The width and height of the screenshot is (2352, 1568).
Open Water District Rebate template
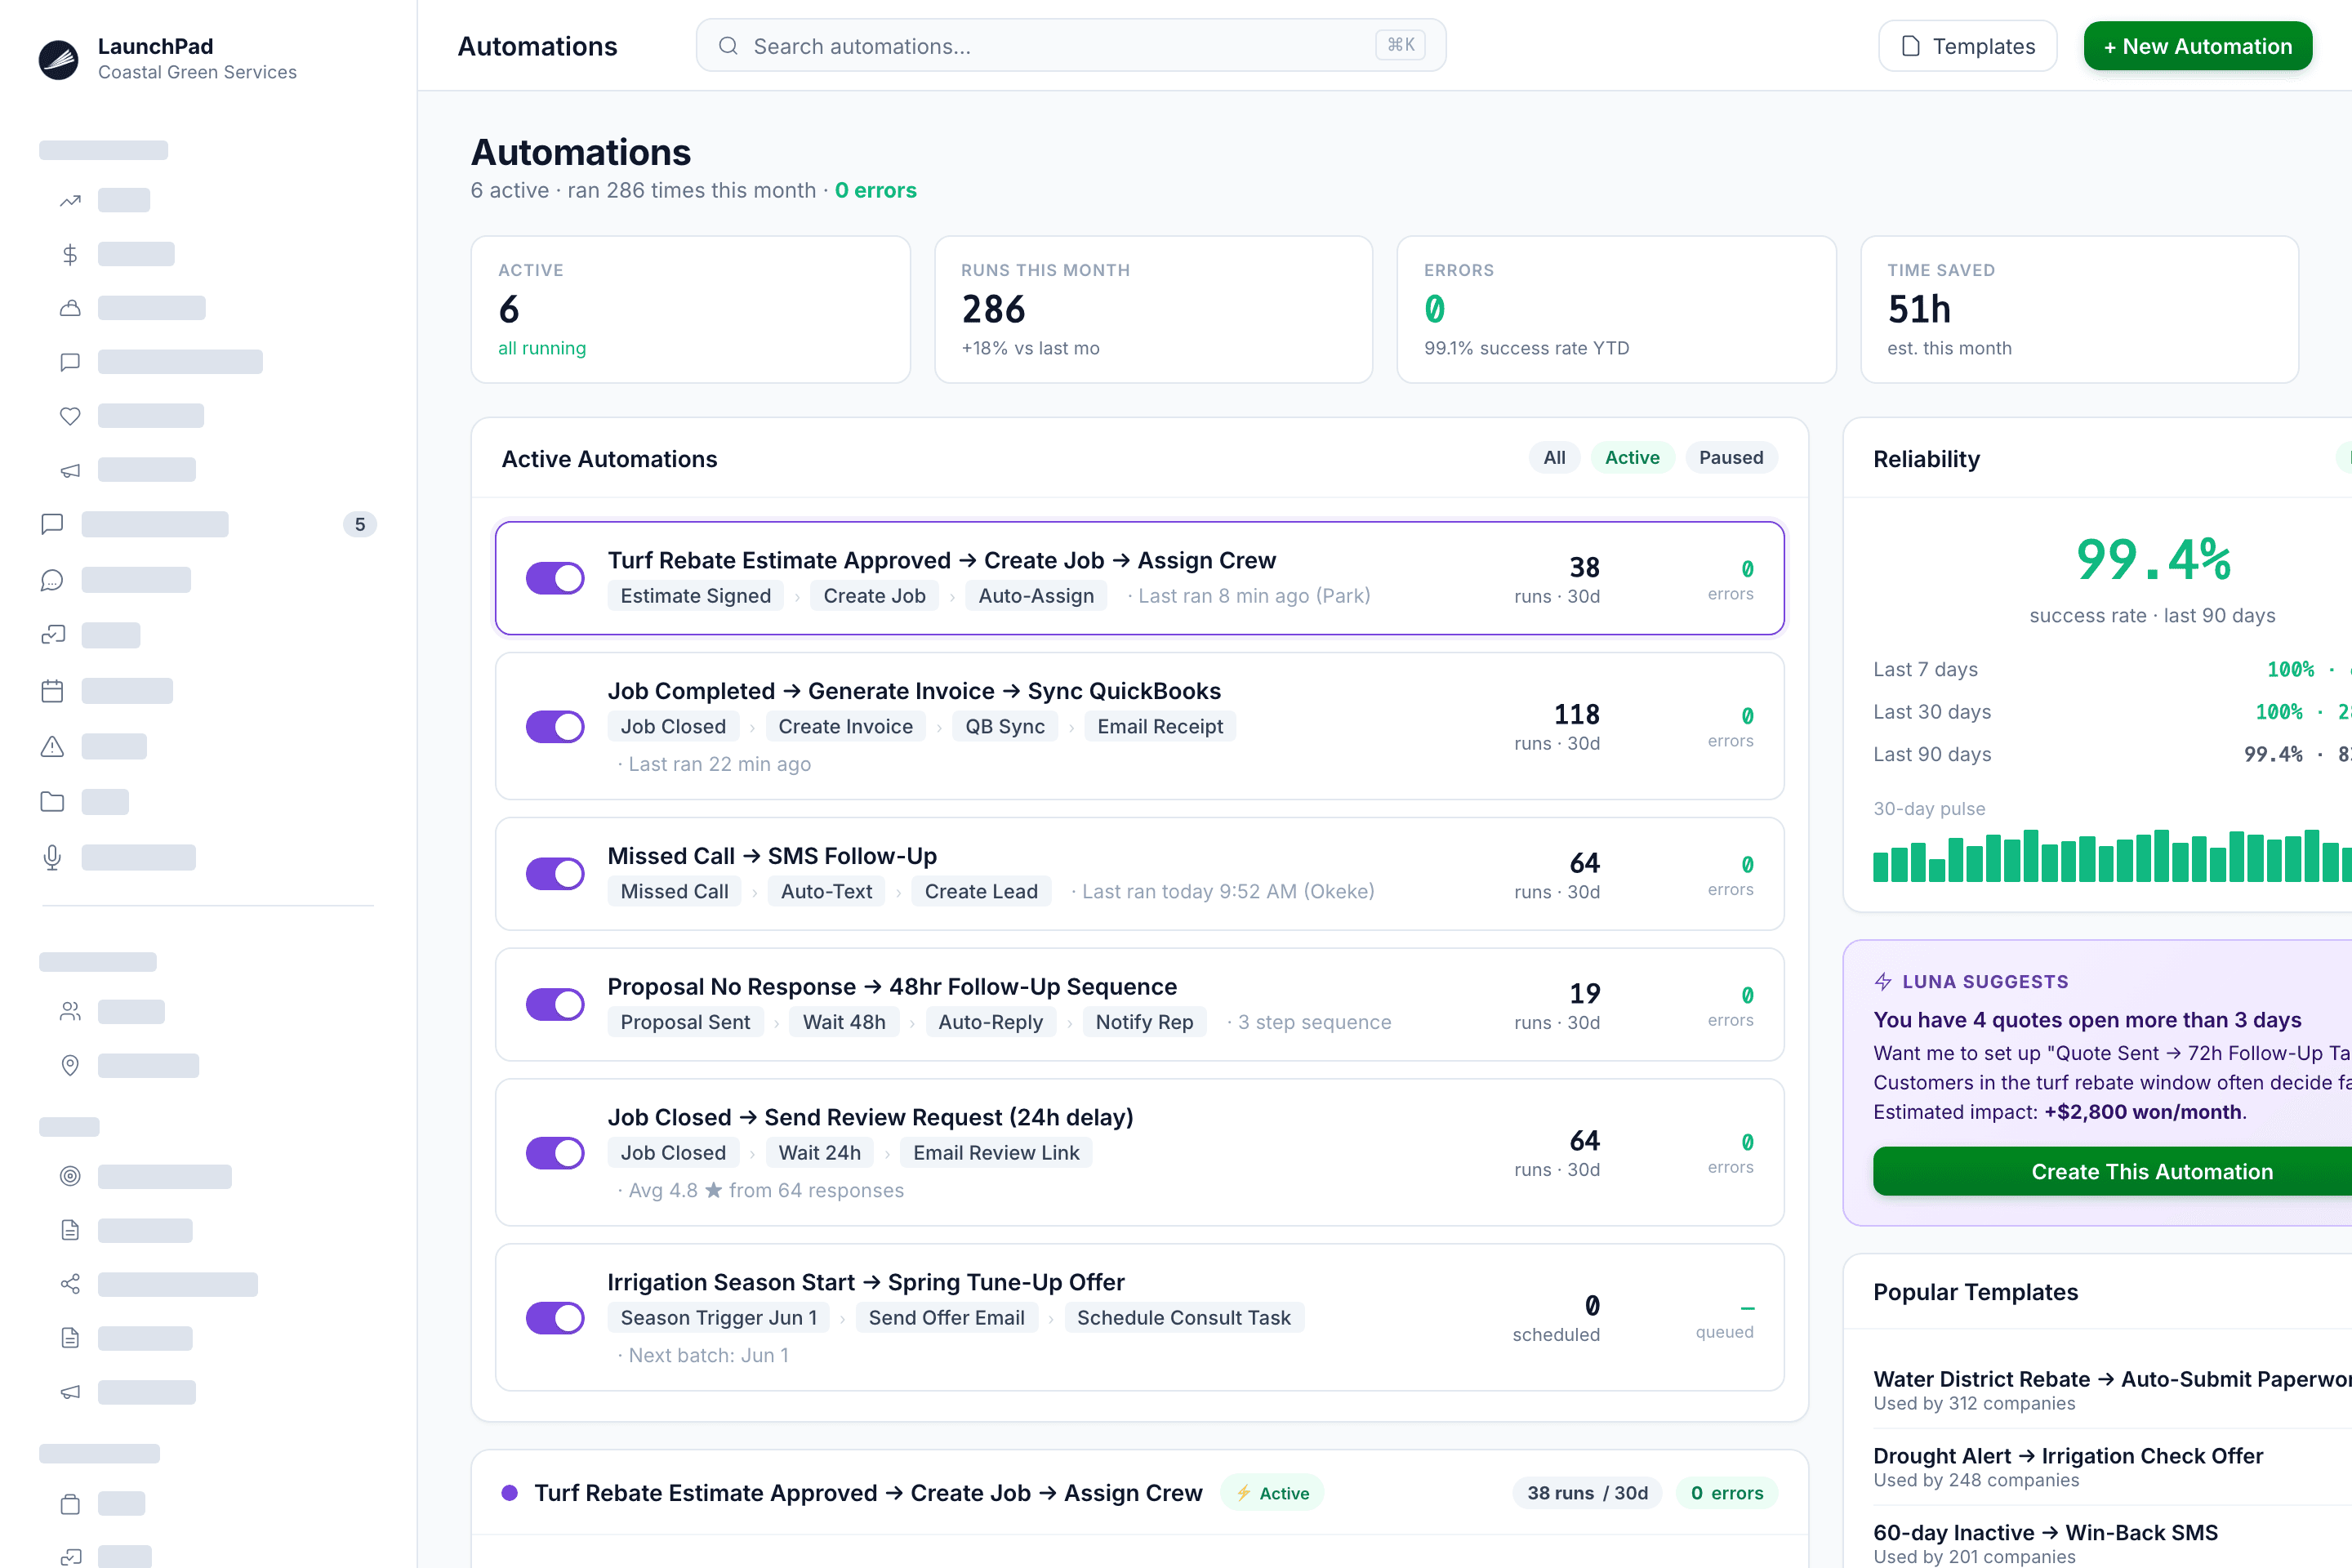[x=2112, y=1390]
